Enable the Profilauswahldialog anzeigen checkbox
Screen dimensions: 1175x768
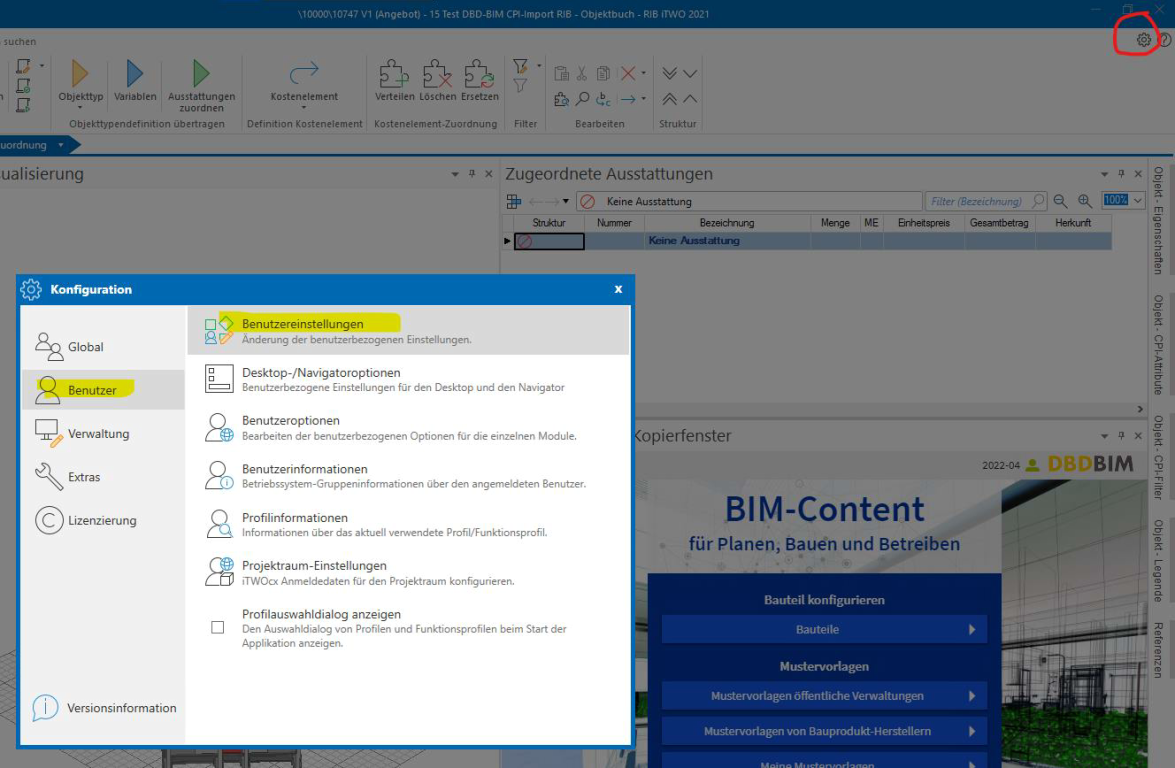click(218, 628)
